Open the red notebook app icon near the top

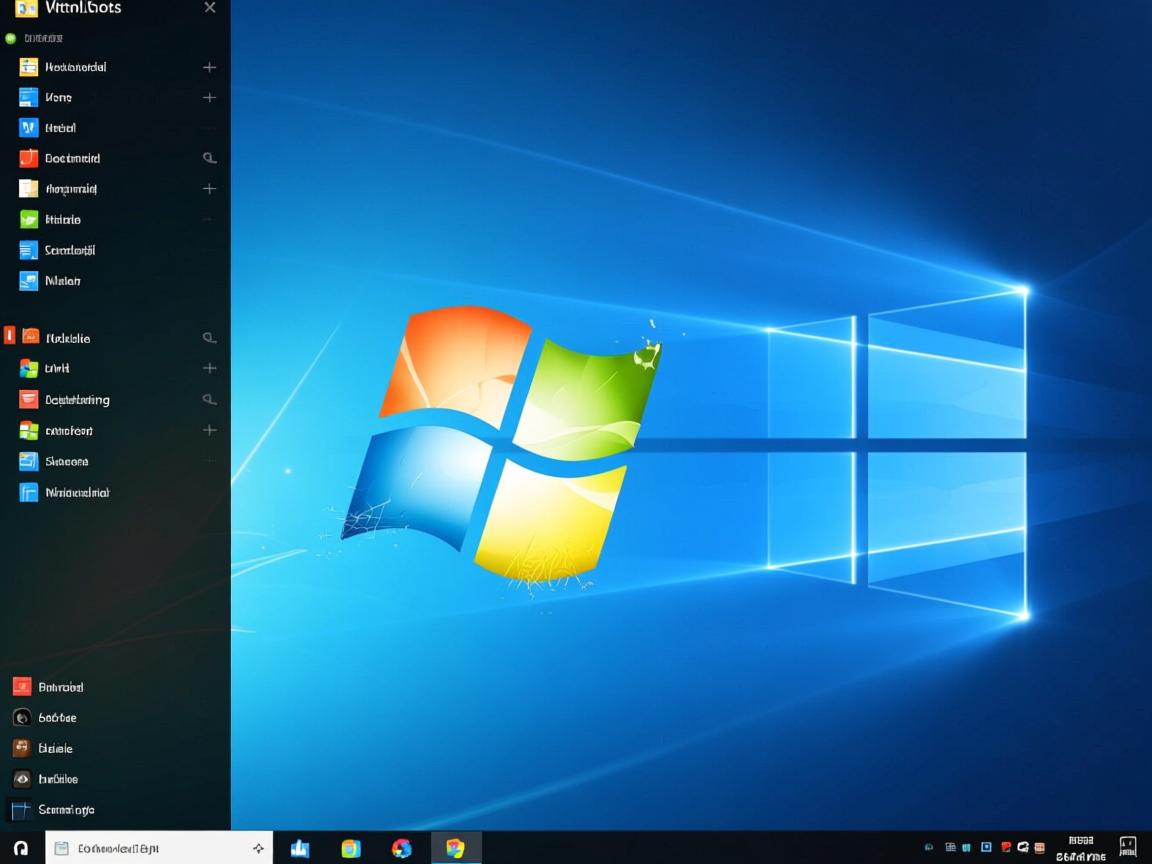27,158
